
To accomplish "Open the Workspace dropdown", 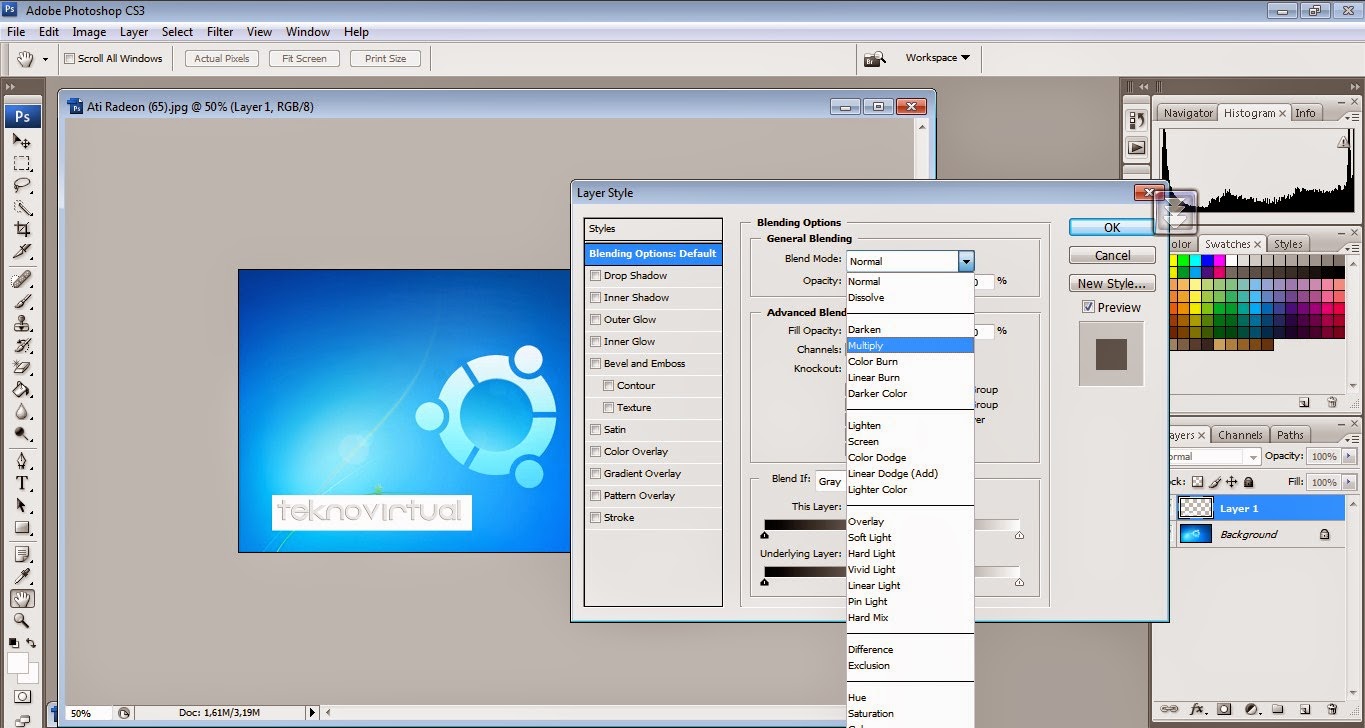I will tap(937, 58).
